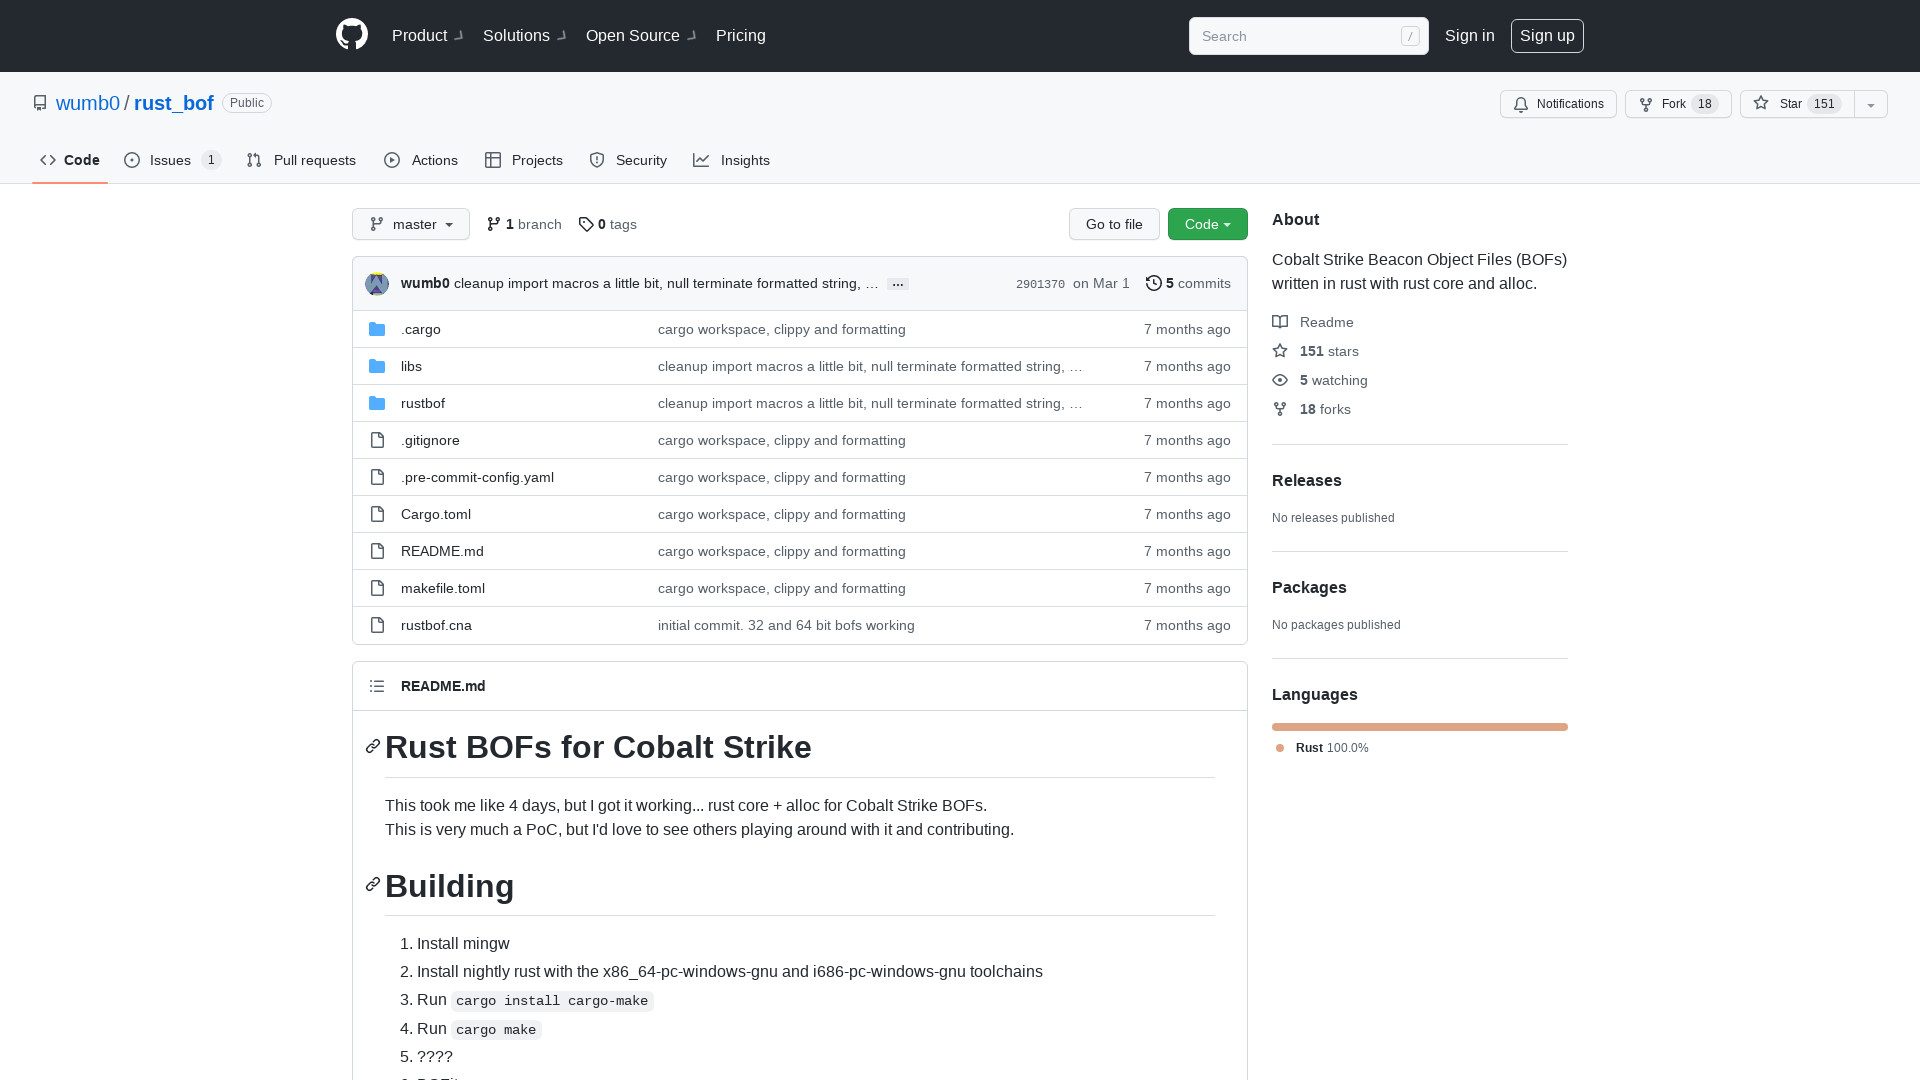Expand the green Code dropdown button

1208,224
